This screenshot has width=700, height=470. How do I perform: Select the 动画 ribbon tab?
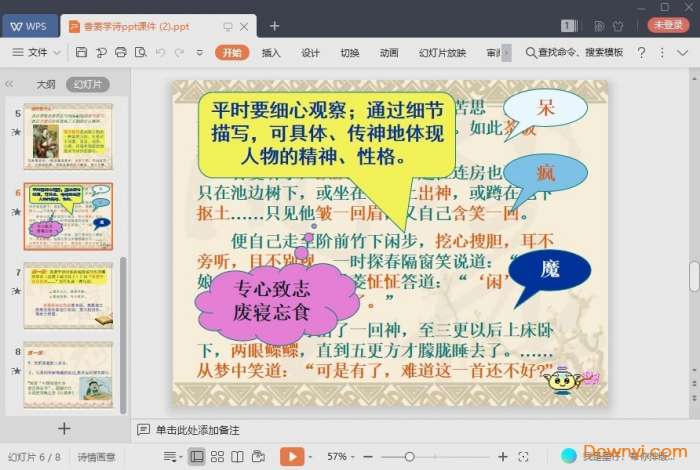389,53
